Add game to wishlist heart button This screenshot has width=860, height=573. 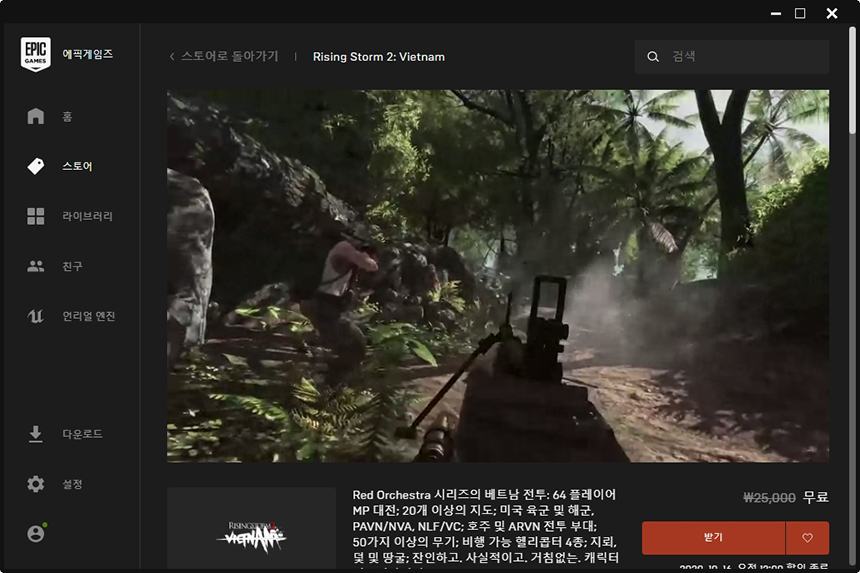807,538
